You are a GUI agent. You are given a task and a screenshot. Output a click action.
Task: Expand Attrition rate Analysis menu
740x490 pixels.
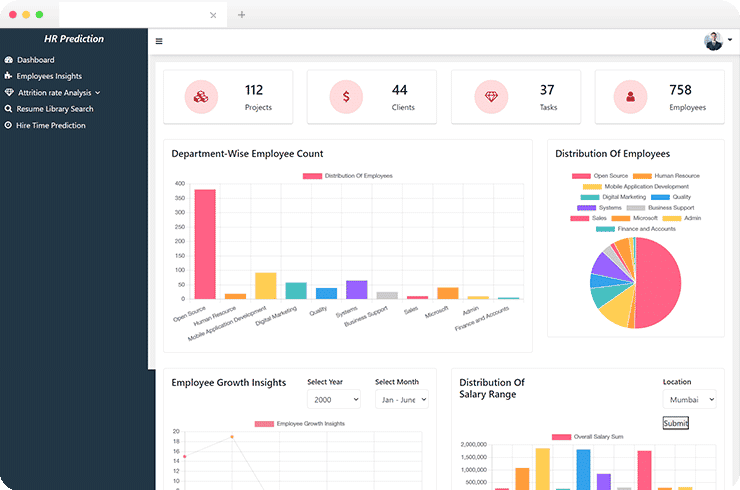(x=59, y=92)
